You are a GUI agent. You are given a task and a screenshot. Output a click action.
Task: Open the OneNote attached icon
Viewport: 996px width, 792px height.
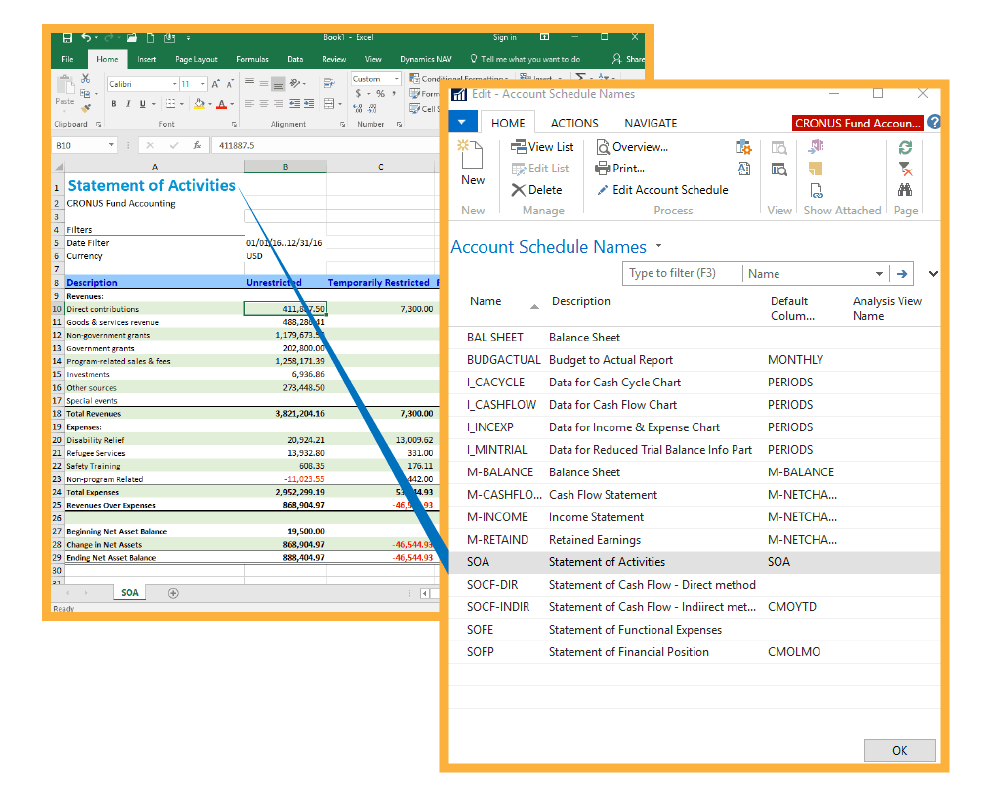[816, 147]
